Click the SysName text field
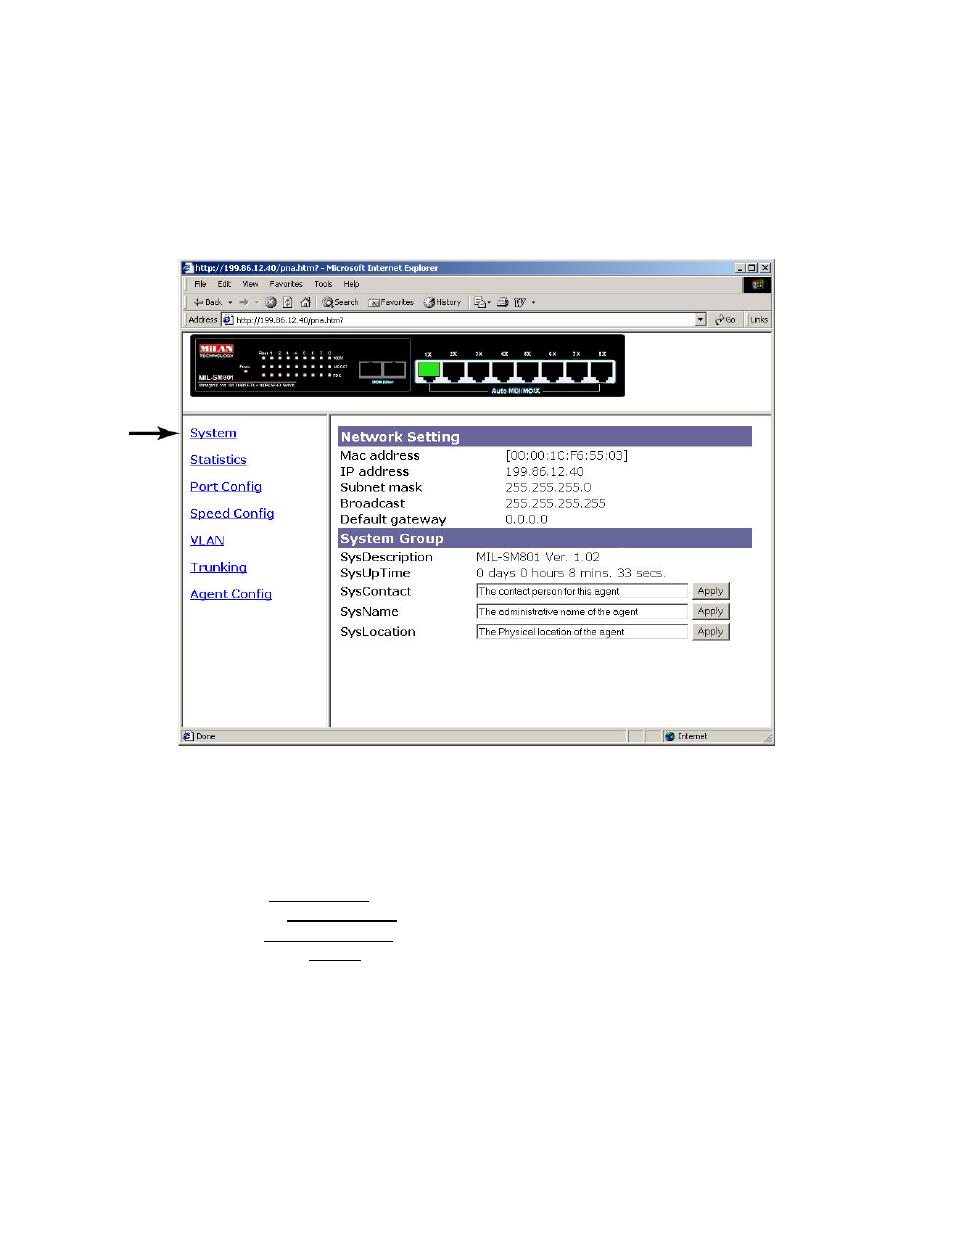Image resolution: width=954 pixels, height=1235 pixels. pyautogui.click(x=582, y=611)
